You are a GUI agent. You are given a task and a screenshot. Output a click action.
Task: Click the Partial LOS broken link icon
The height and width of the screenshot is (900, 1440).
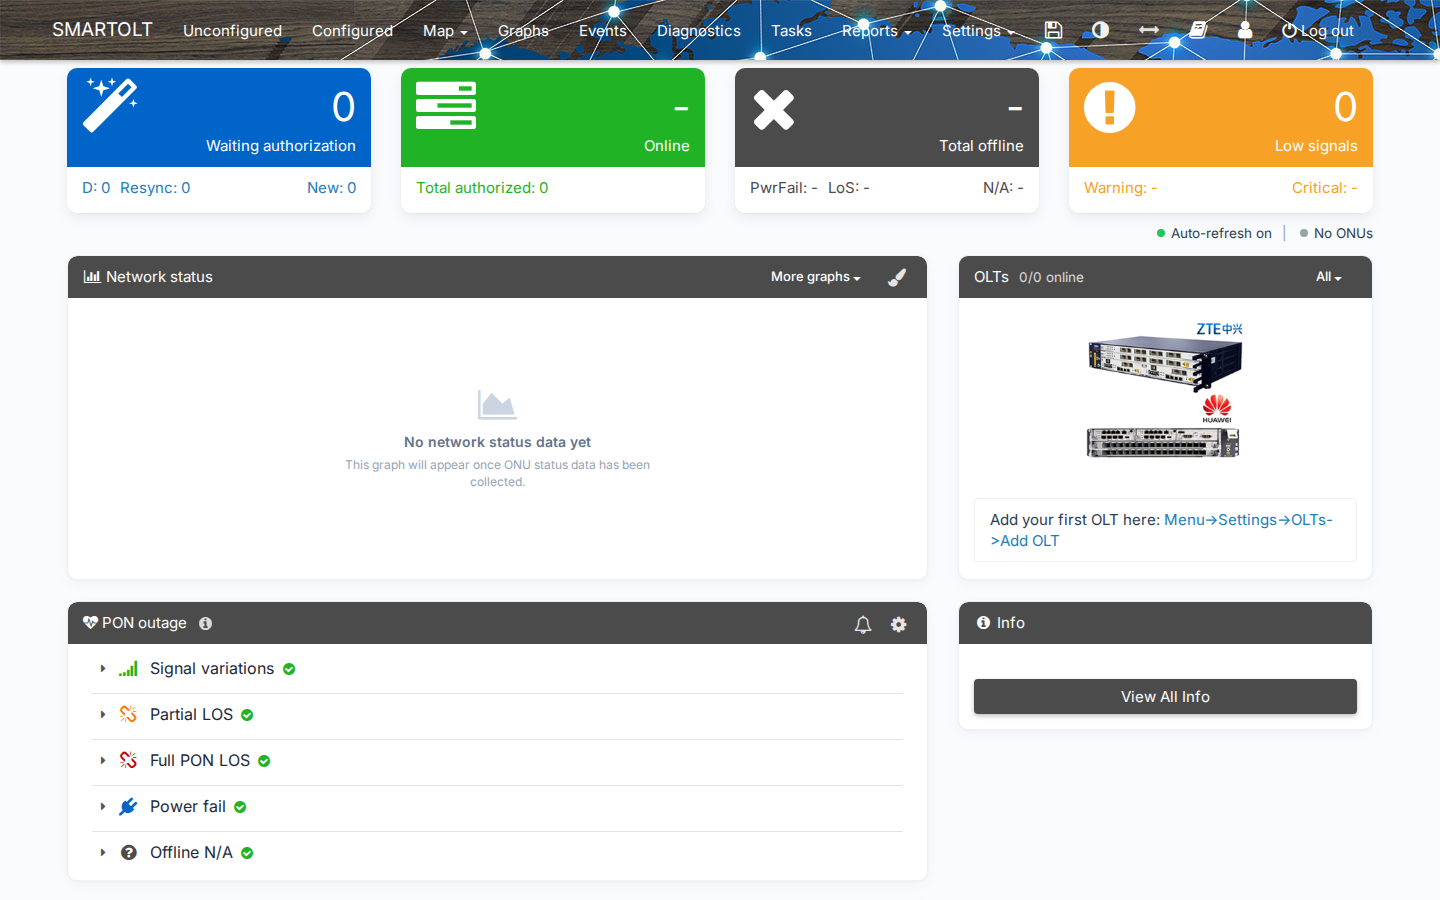128,714
